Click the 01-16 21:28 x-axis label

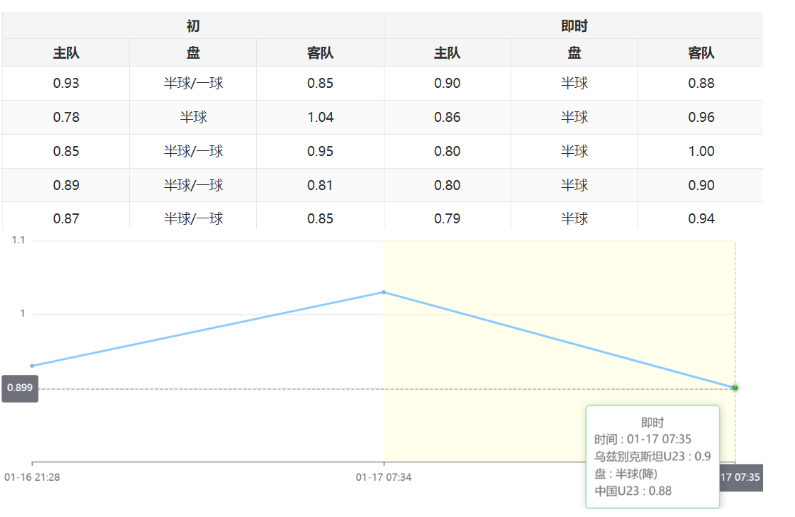(x=32, y=477)
